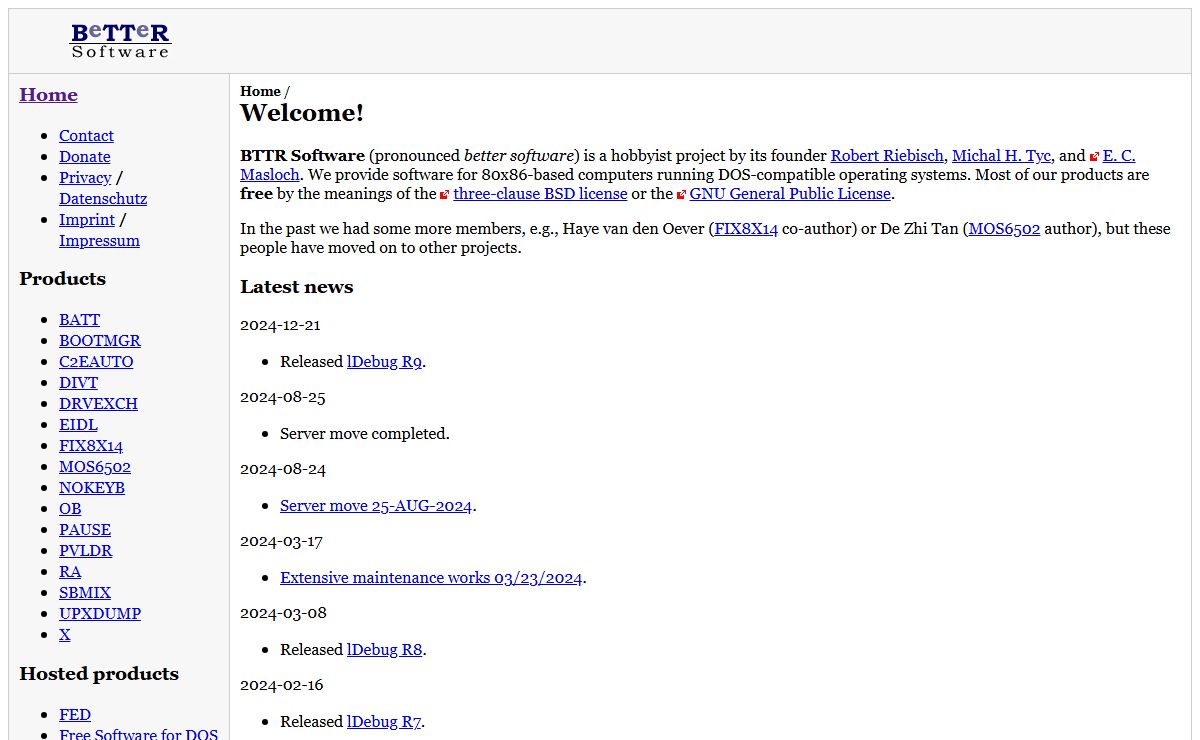Click the 2024-03-08 news date
The height and width of the screenshot is (740, 1200).
tap(283, 613)
